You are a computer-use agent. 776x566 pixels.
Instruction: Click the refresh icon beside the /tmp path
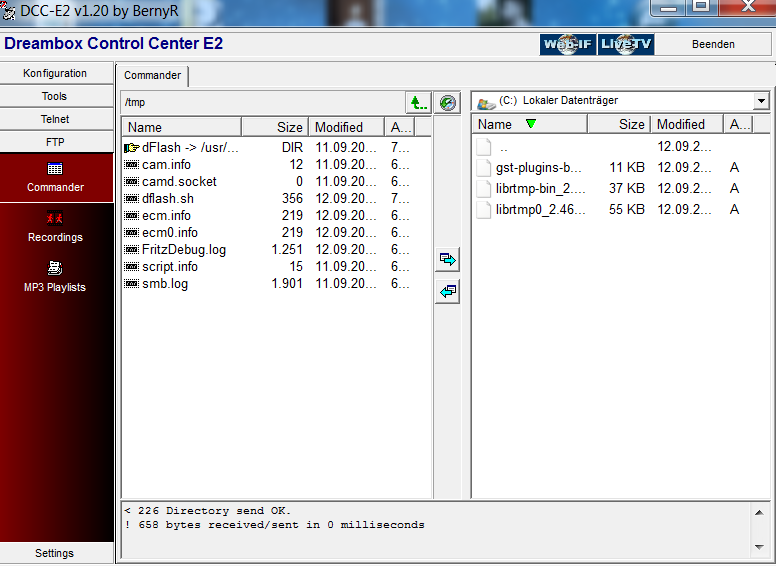(448, 102)
